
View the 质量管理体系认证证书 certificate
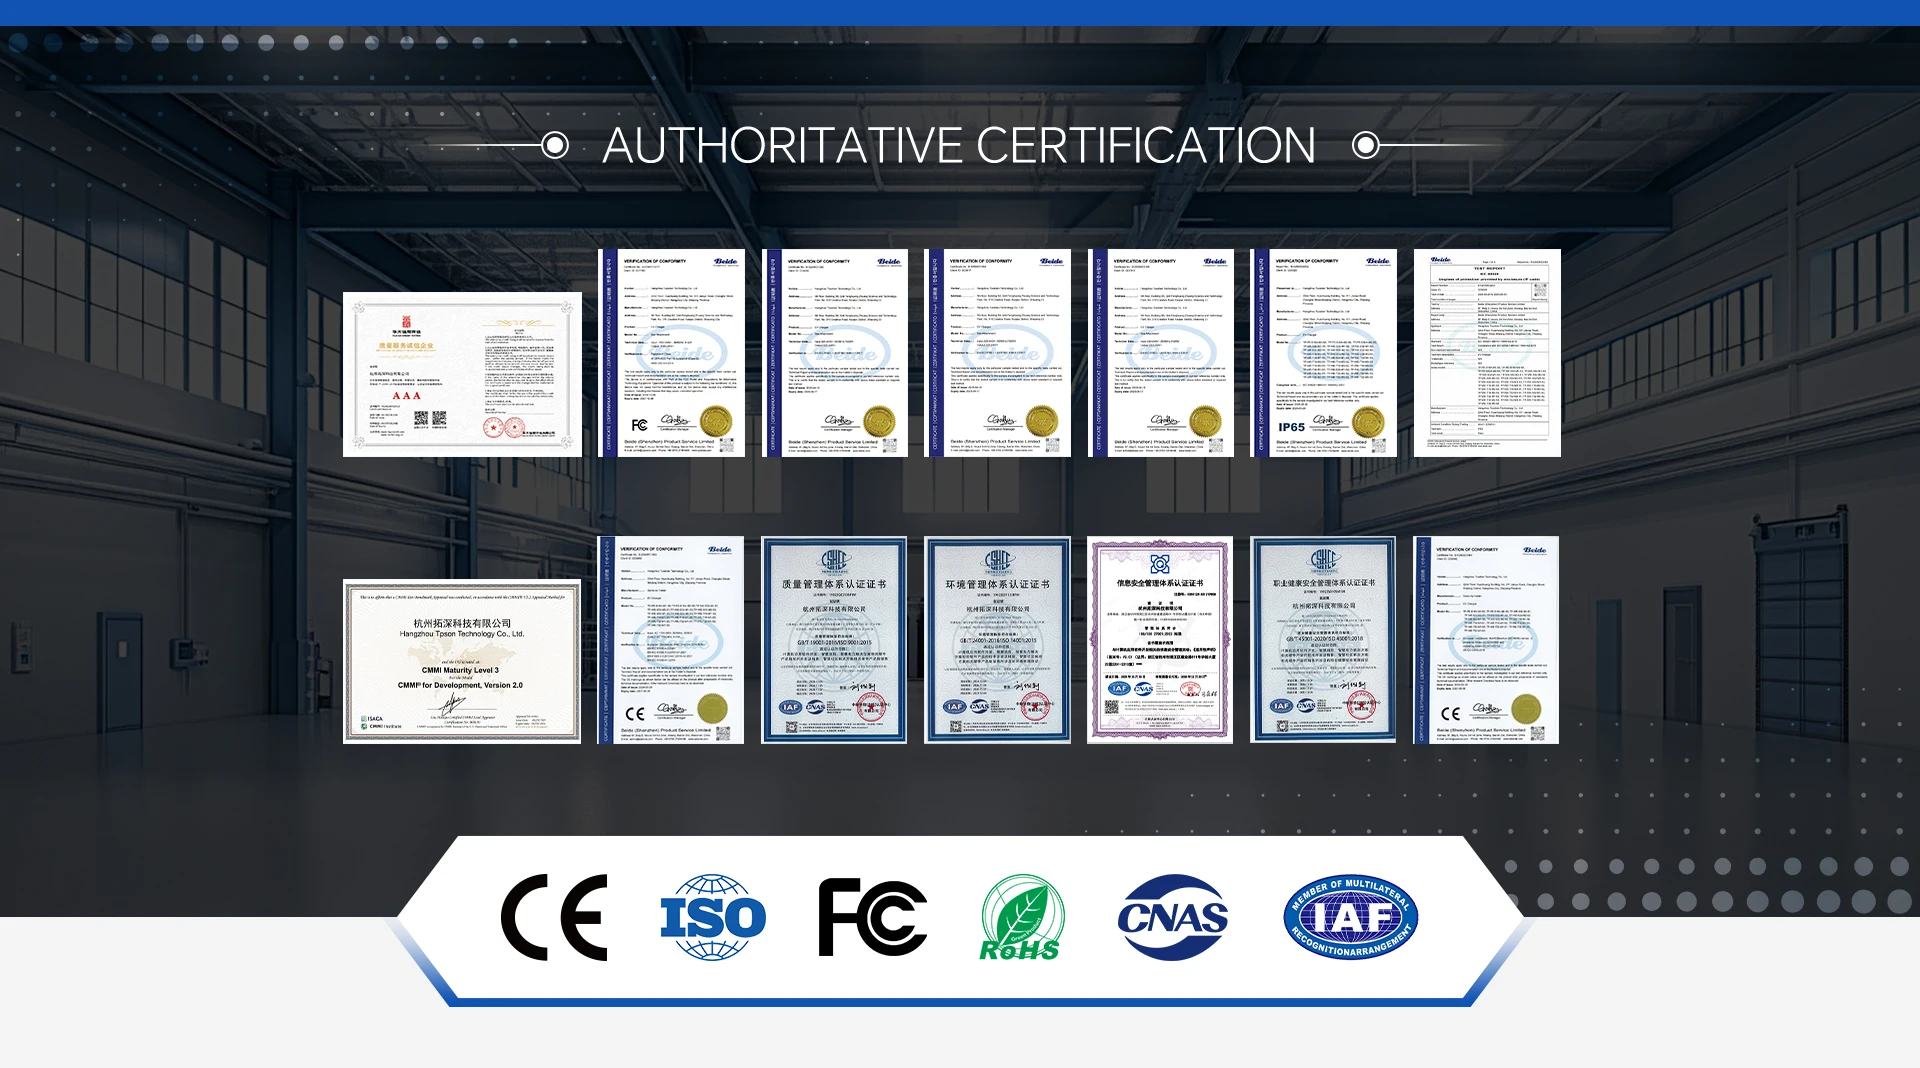point(834,640)
